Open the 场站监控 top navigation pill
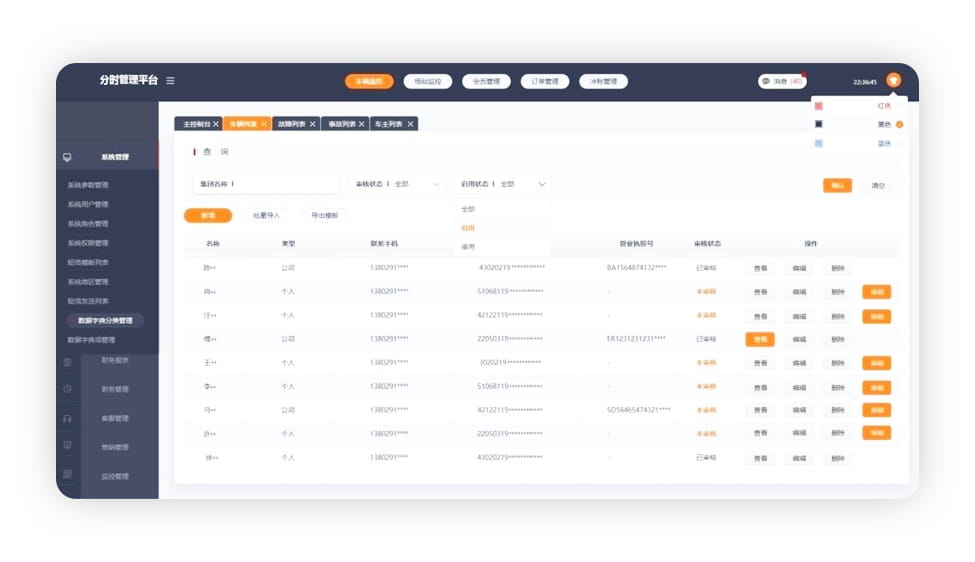The image size is (975, 562). coord(428,81)
